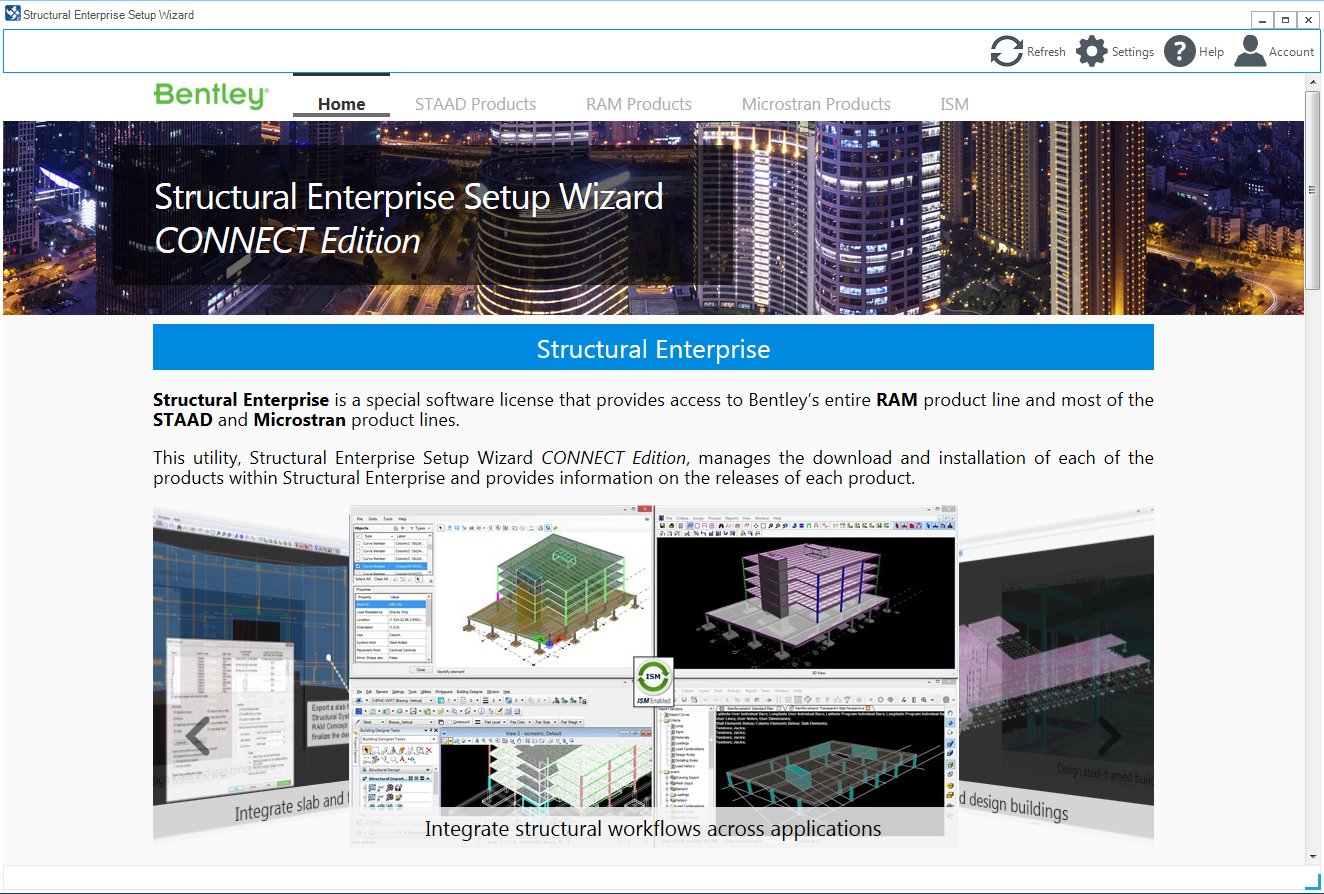Screen dimensions: 1324x894
Task: Open Settings via the gear icon
Action: click(x=1091, y=51)
